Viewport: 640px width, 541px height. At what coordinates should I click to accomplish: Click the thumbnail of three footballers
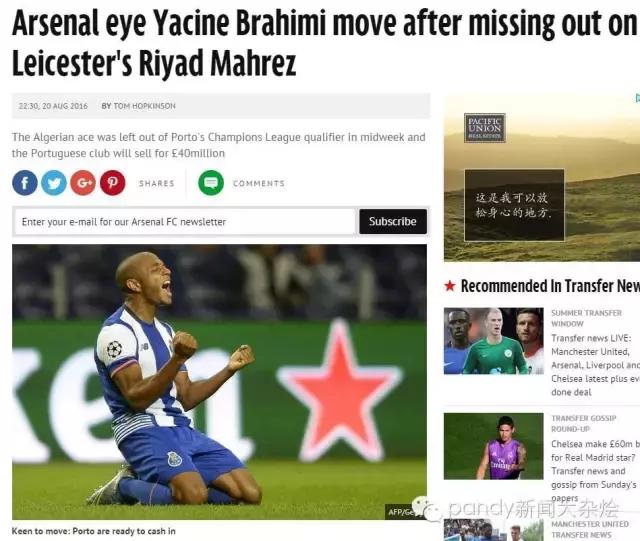pos(494,341)
